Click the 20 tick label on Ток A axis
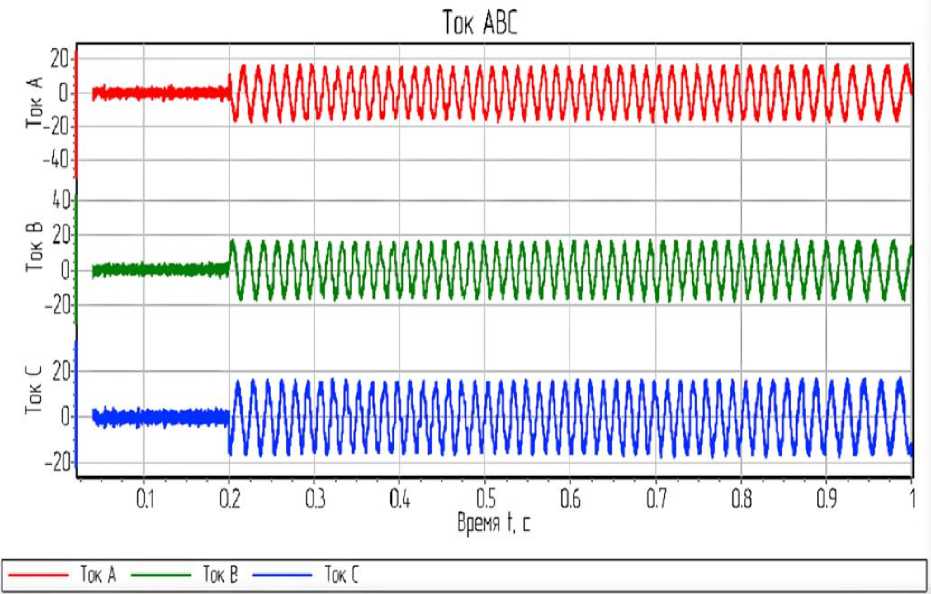 click(61, 59)
